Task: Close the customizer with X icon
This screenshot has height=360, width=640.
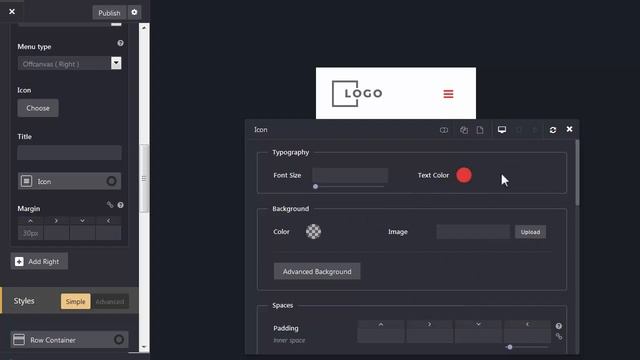Action: point(12,11)
